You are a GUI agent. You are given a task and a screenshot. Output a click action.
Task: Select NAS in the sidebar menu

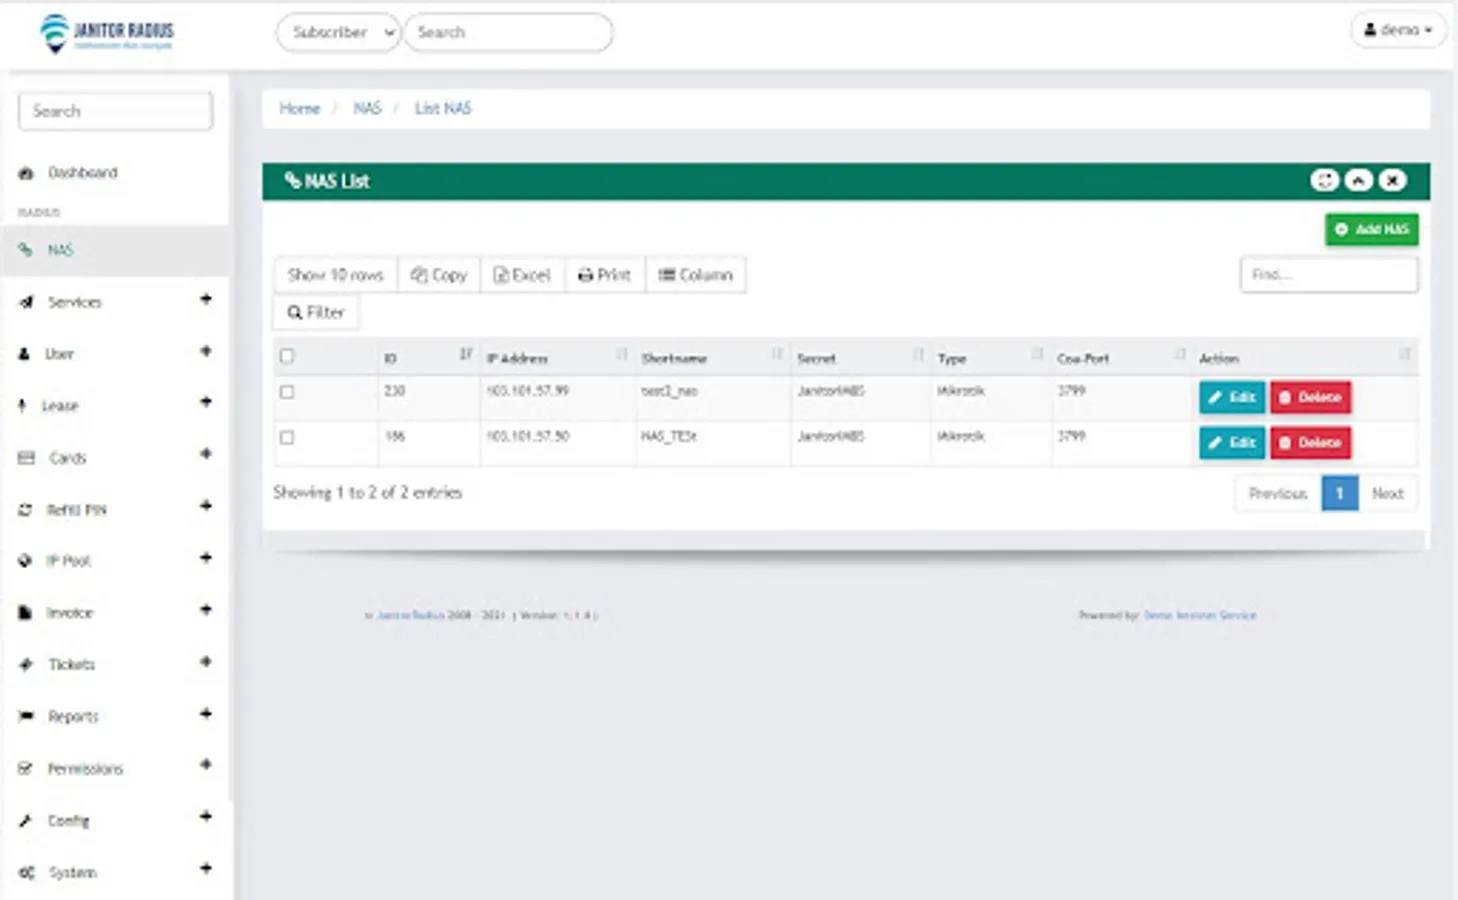tap(115, 250)
